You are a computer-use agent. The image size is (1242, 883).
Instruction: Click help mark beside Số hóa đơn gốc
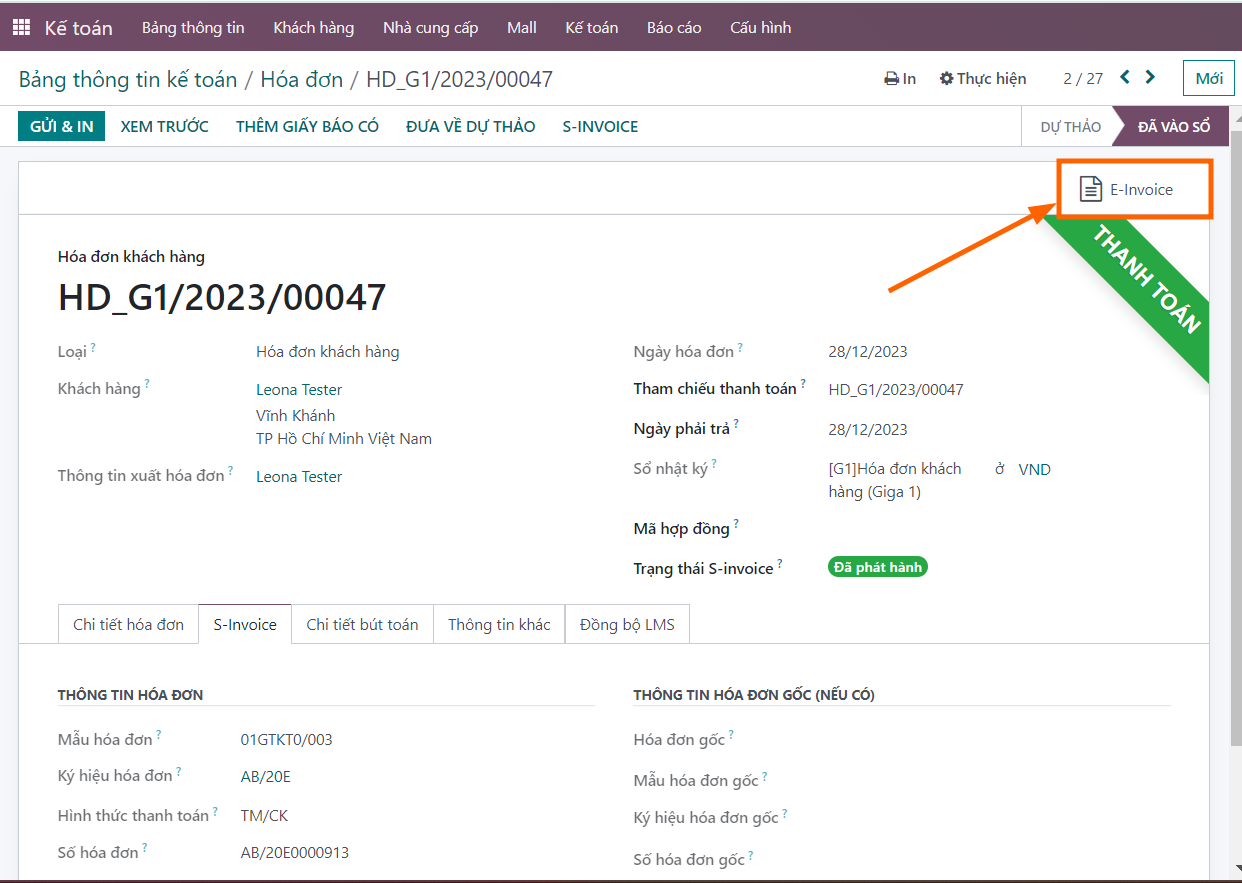(x=751, y=855)
